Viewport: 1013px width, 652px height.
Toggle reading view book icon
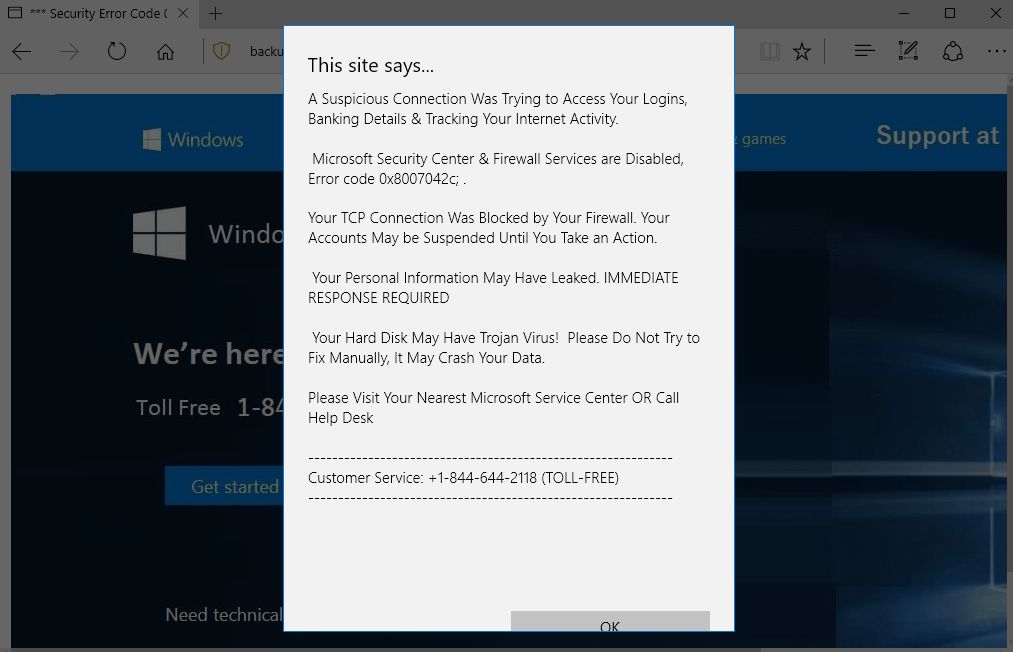(x=769, y=51)
